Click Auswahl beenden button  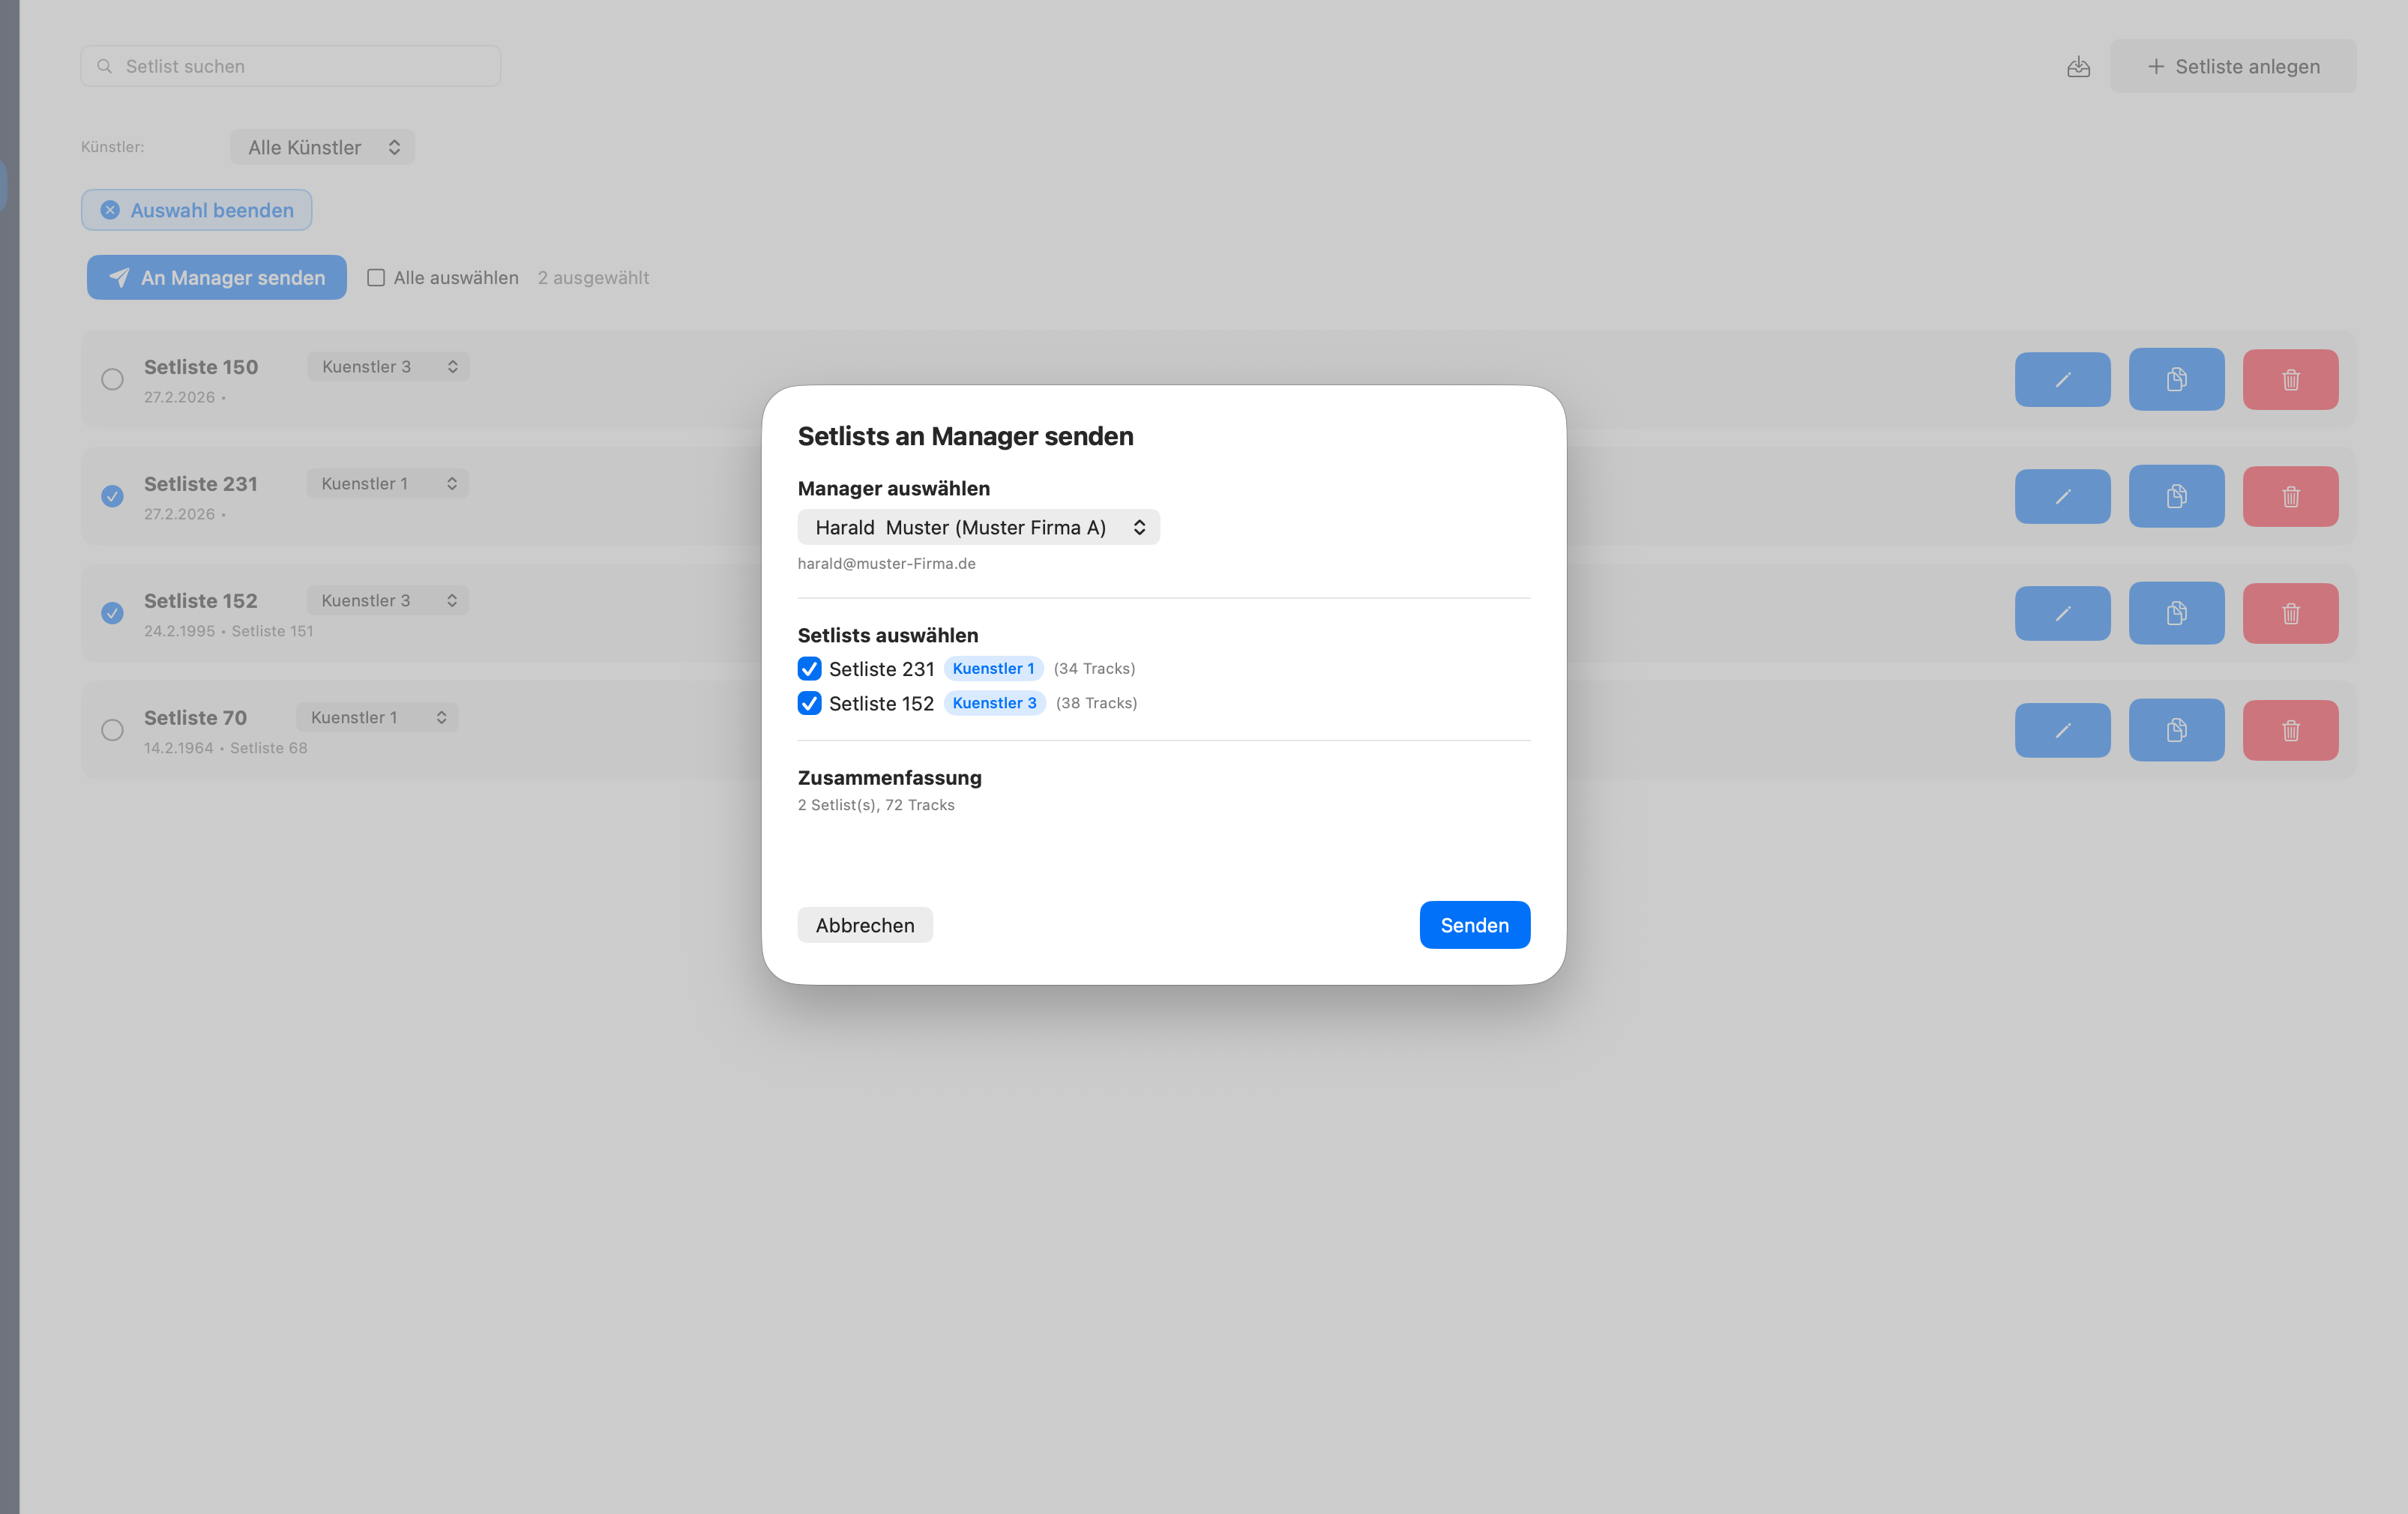[x=197, y=210]
